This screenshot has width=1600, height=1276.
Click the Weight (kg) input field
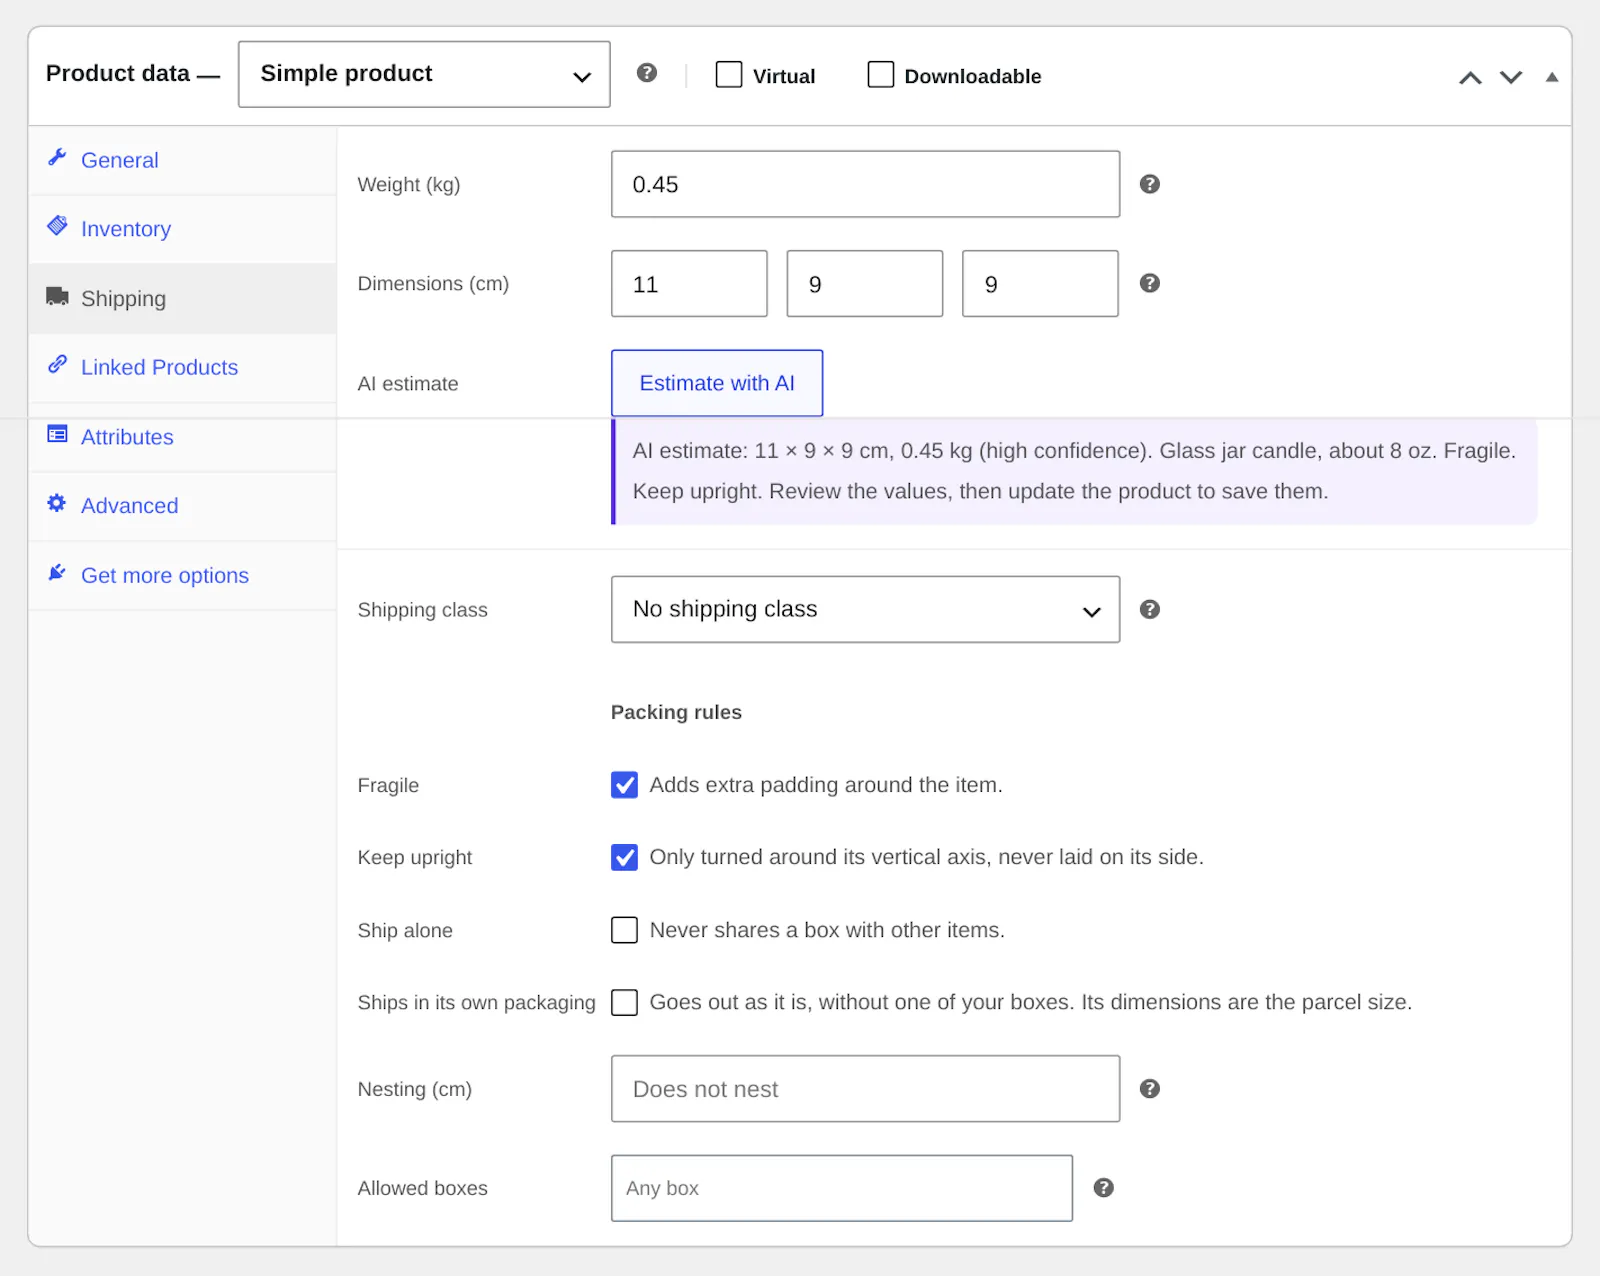pos(865,184)
